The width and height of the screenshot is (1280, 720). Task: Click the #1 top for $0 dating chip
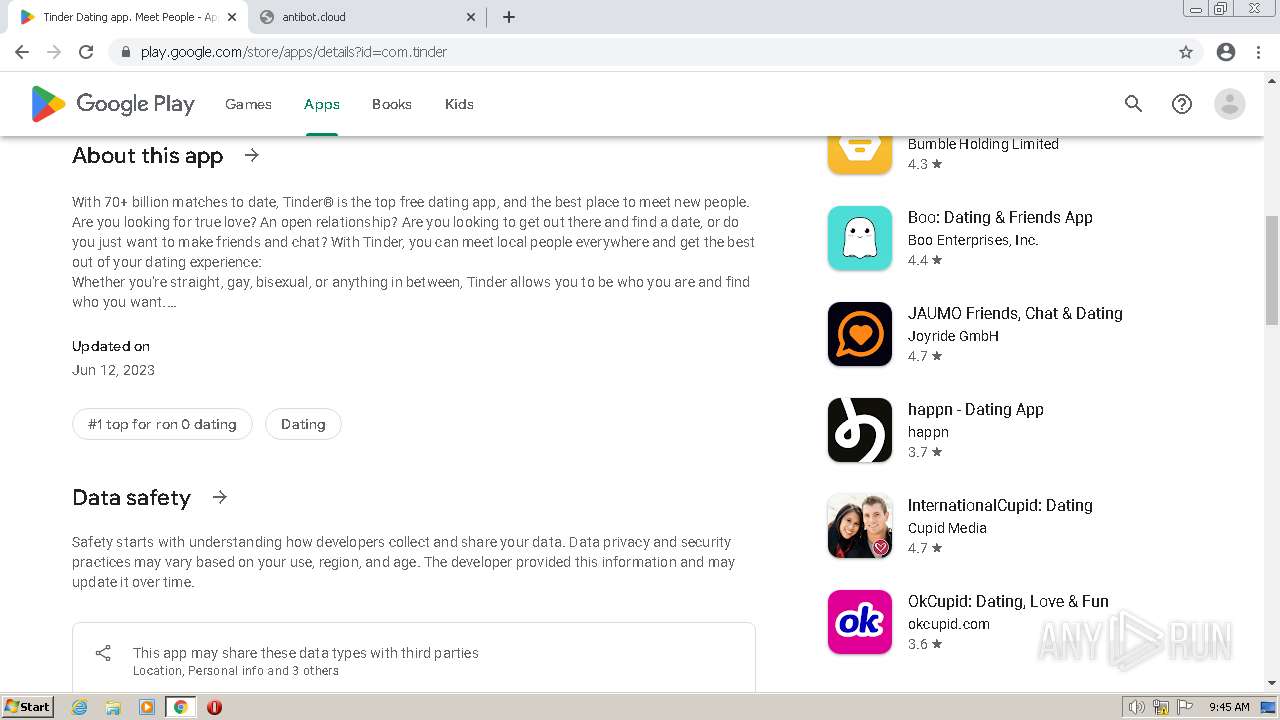point(162,424)
